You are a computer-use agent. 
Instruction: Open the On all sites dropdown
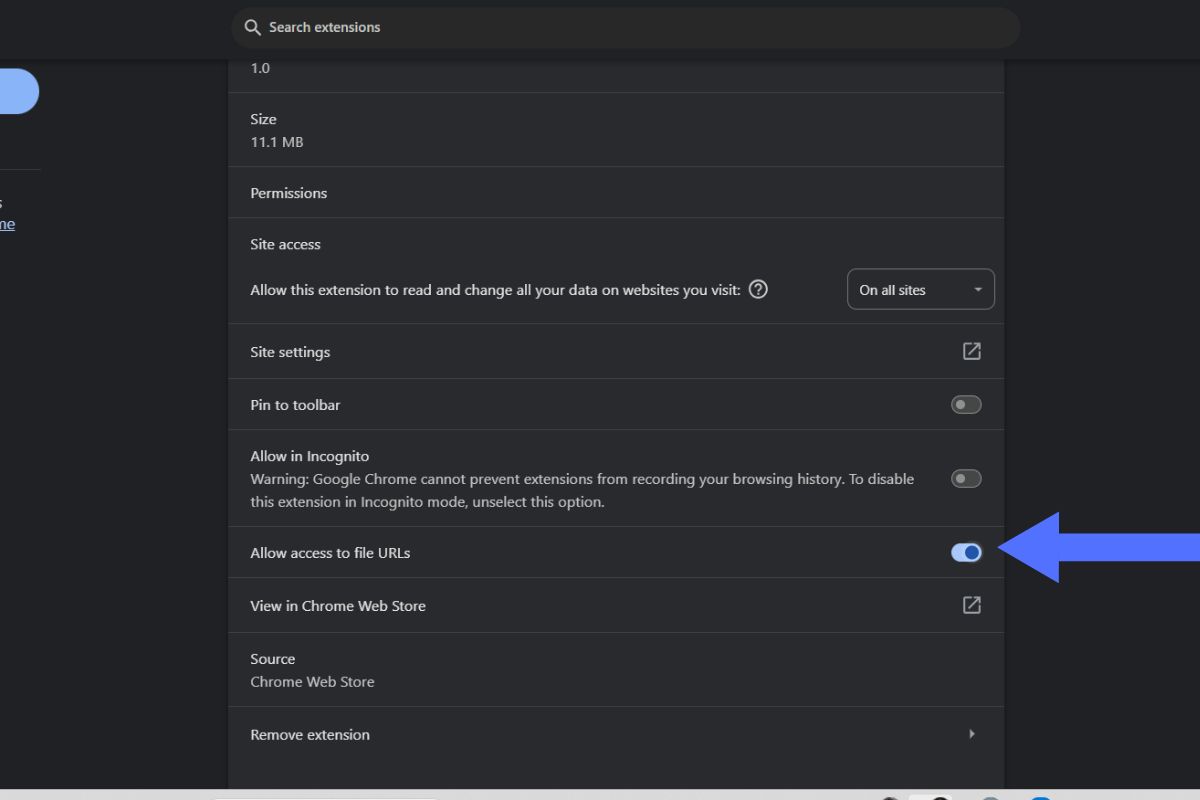(x=921, y=290)
